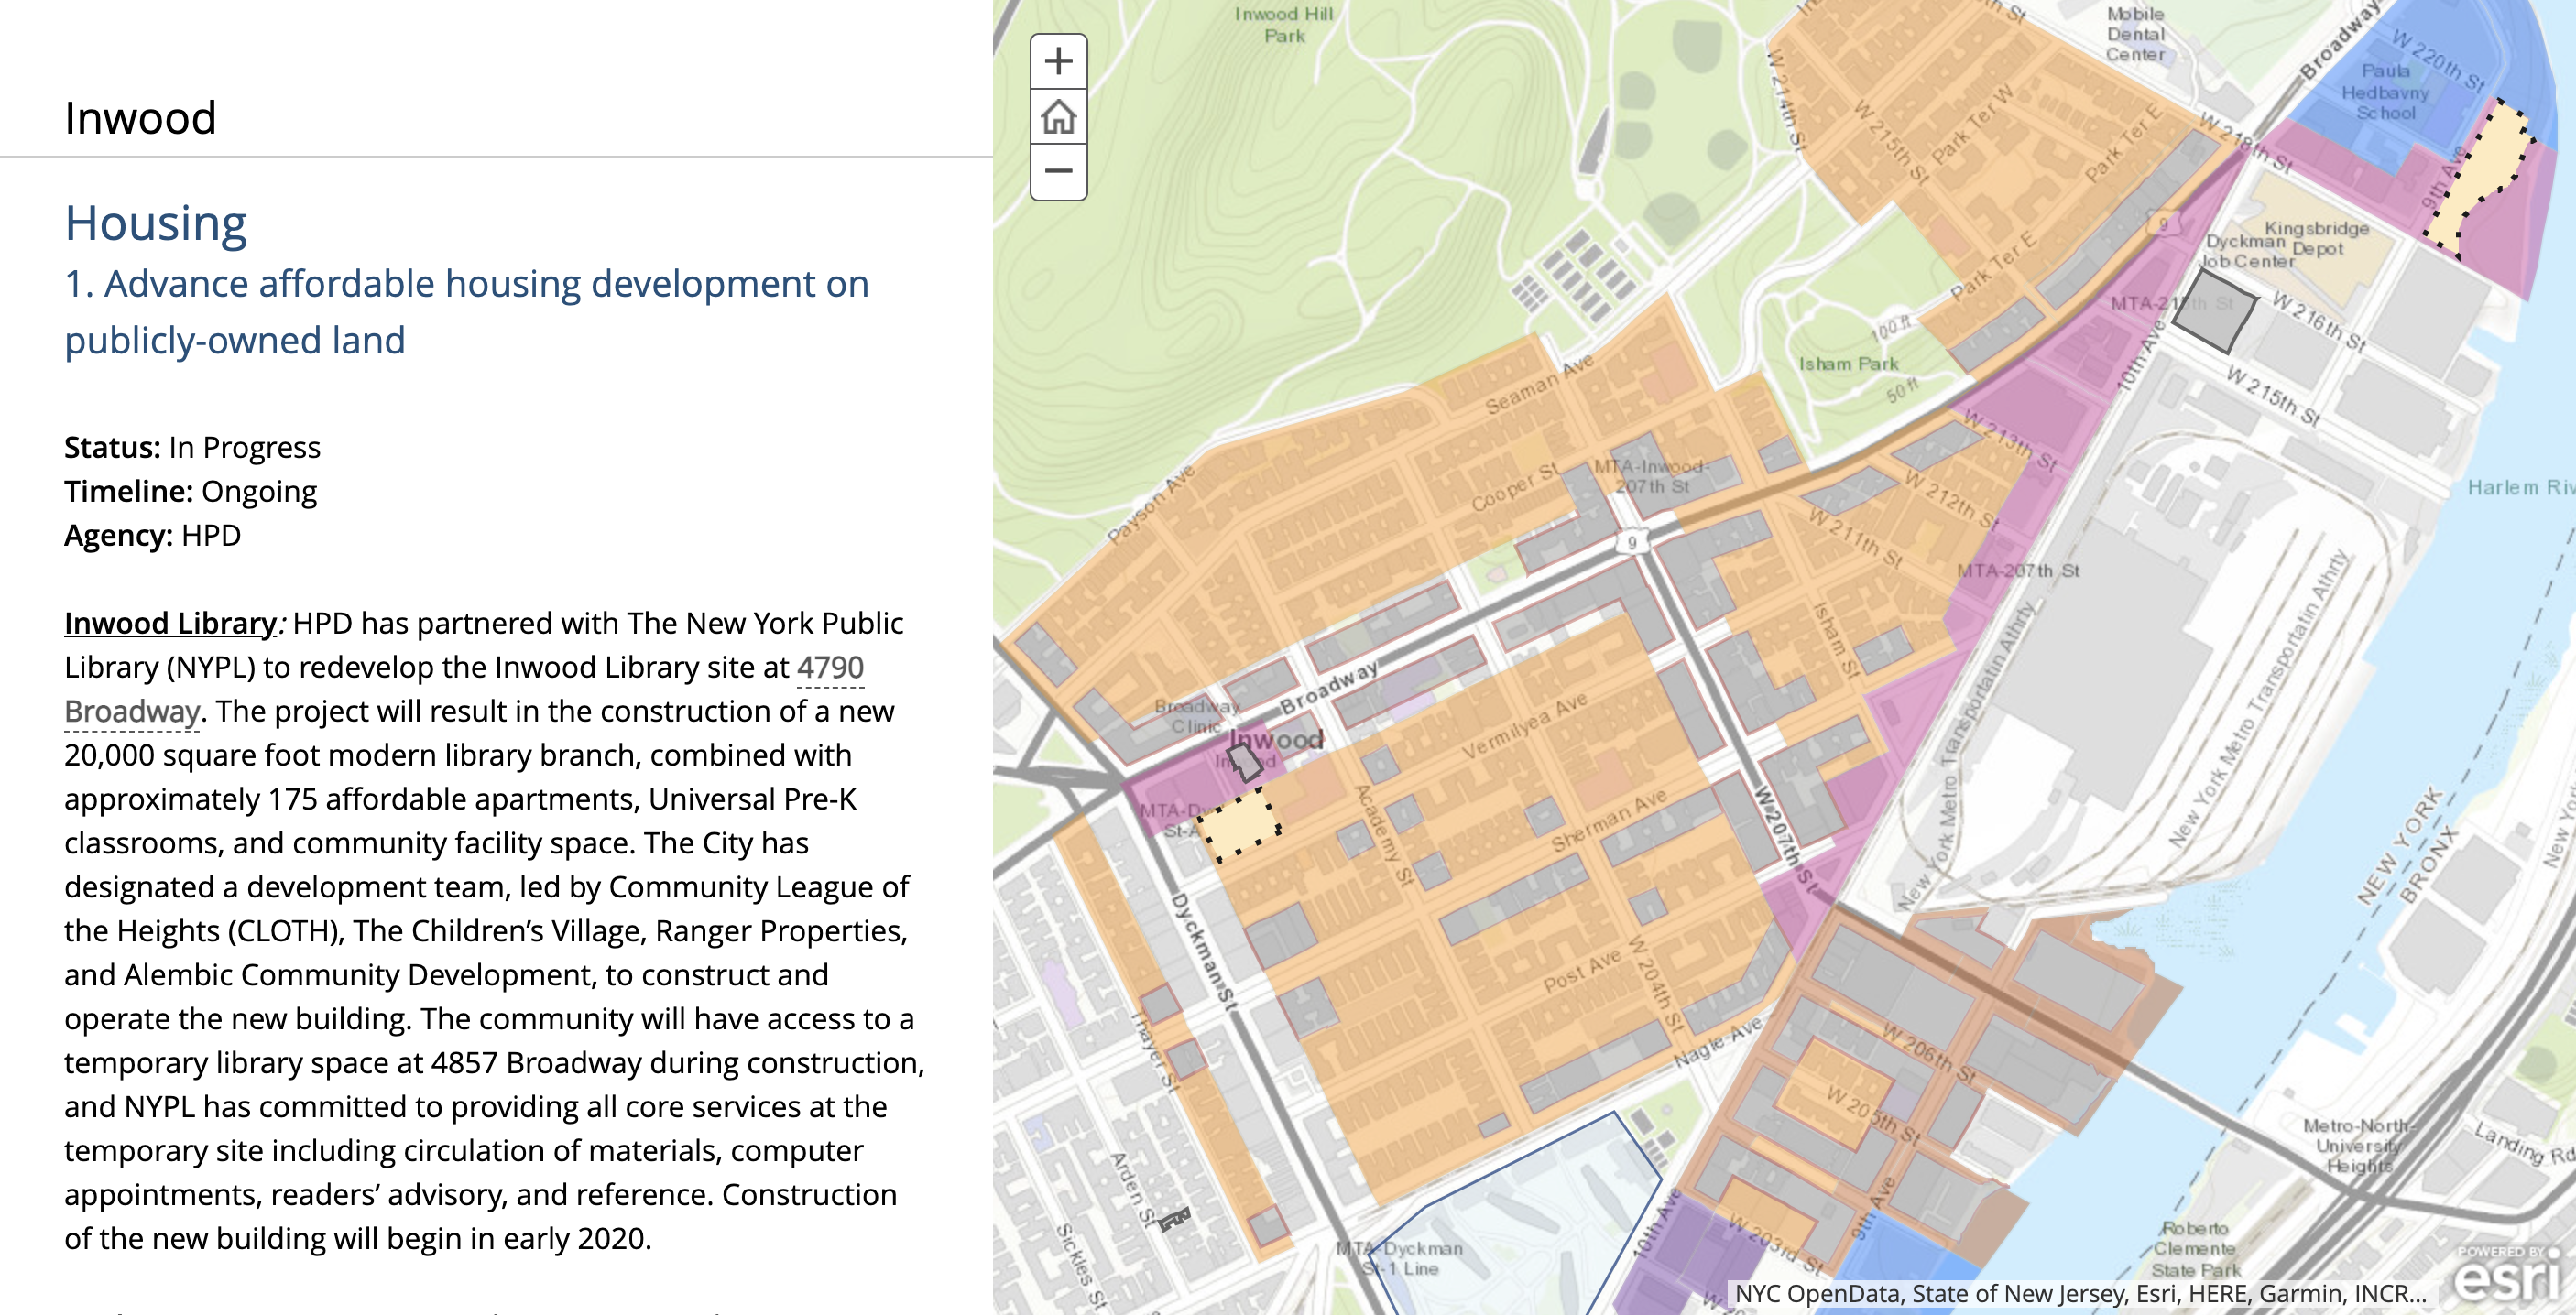Click 'Roberto Clemente State Park' label
This screenshot has height=1315, width=2576.
point(2196,1248)
